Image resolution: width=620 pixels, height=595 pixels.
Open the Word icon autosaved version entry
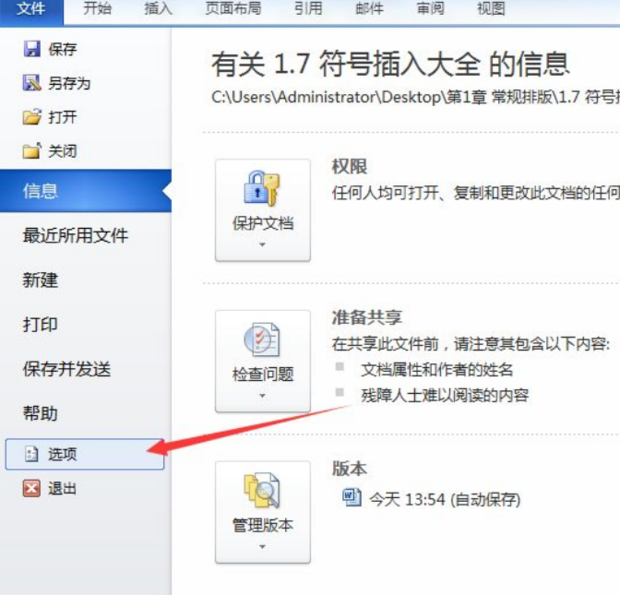pos(352,498)
